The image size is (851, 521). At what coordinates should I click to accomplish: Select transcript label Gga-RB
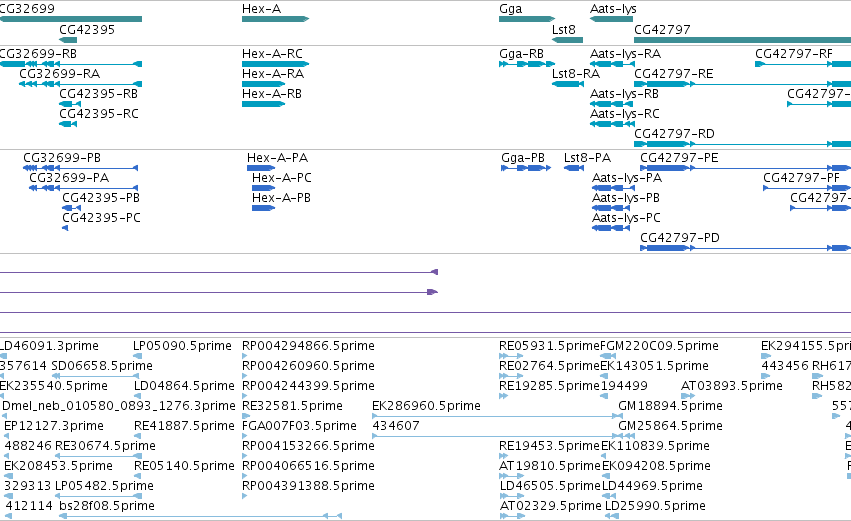point(521,54)
